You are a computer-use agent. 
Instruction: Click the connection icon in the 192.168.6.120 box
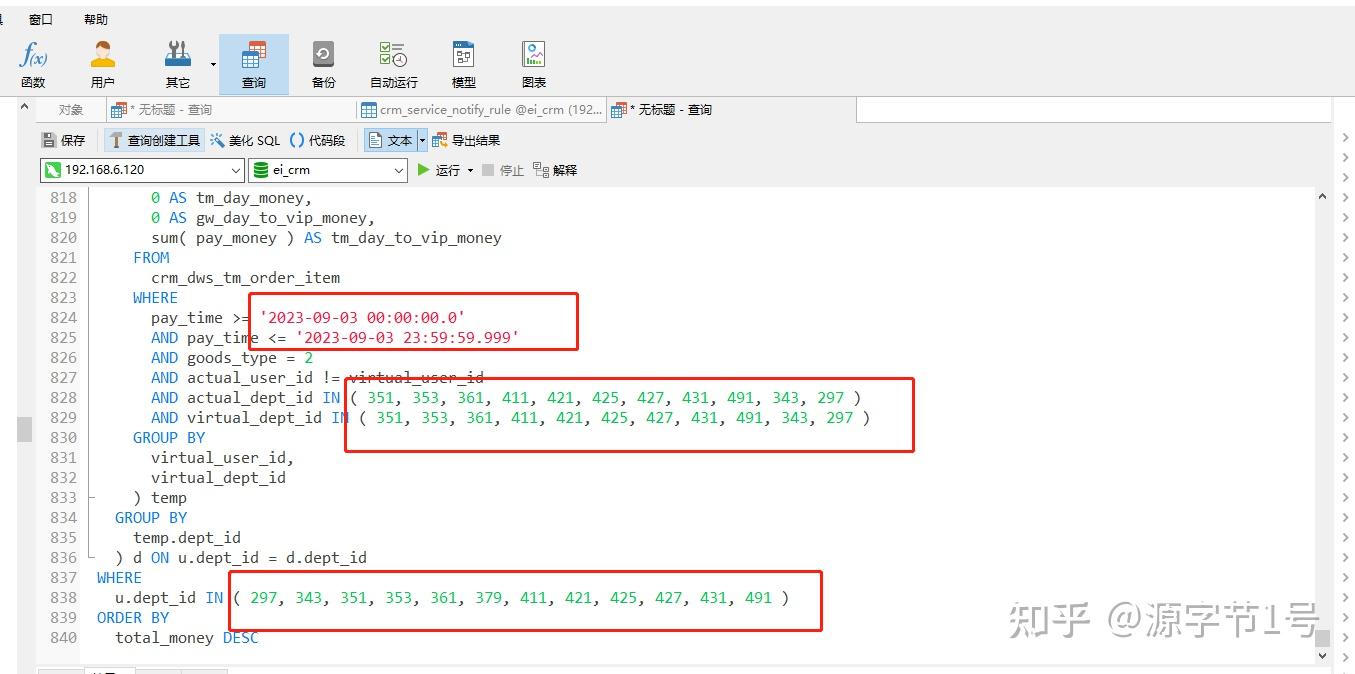[x=53, y=170]
